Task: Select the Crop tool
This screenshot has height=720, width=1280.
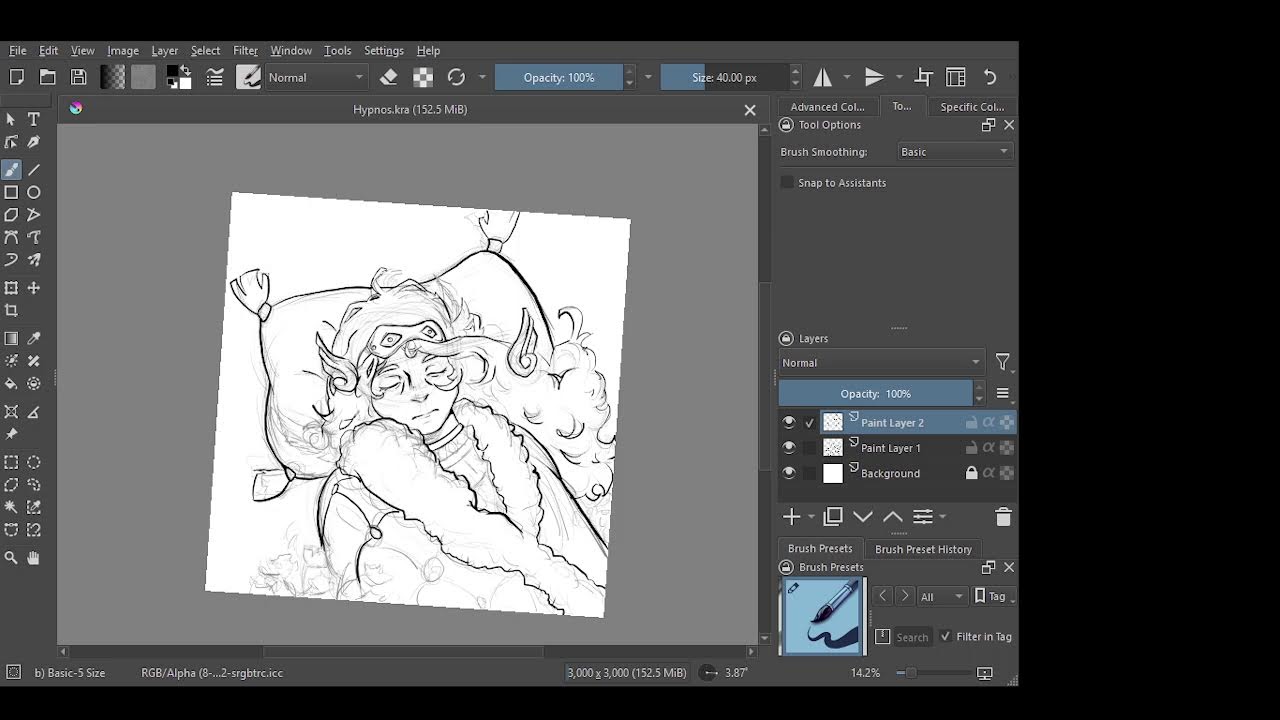Action: click(x=11, y=311)
